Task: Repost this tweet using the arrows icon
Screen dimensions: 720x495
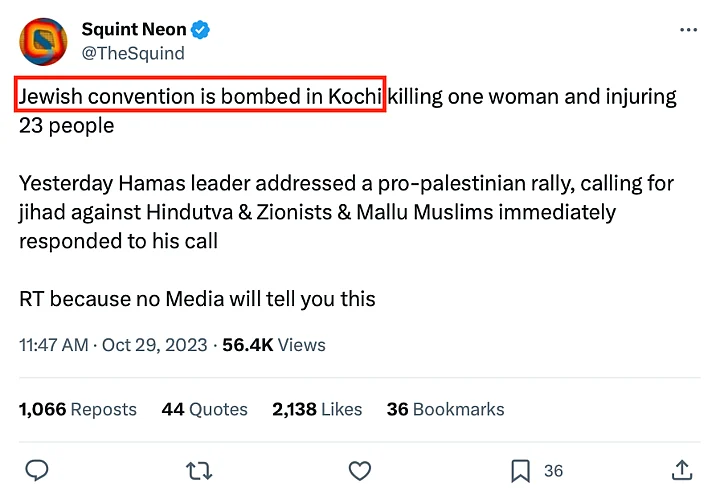Action: [199, 470]
